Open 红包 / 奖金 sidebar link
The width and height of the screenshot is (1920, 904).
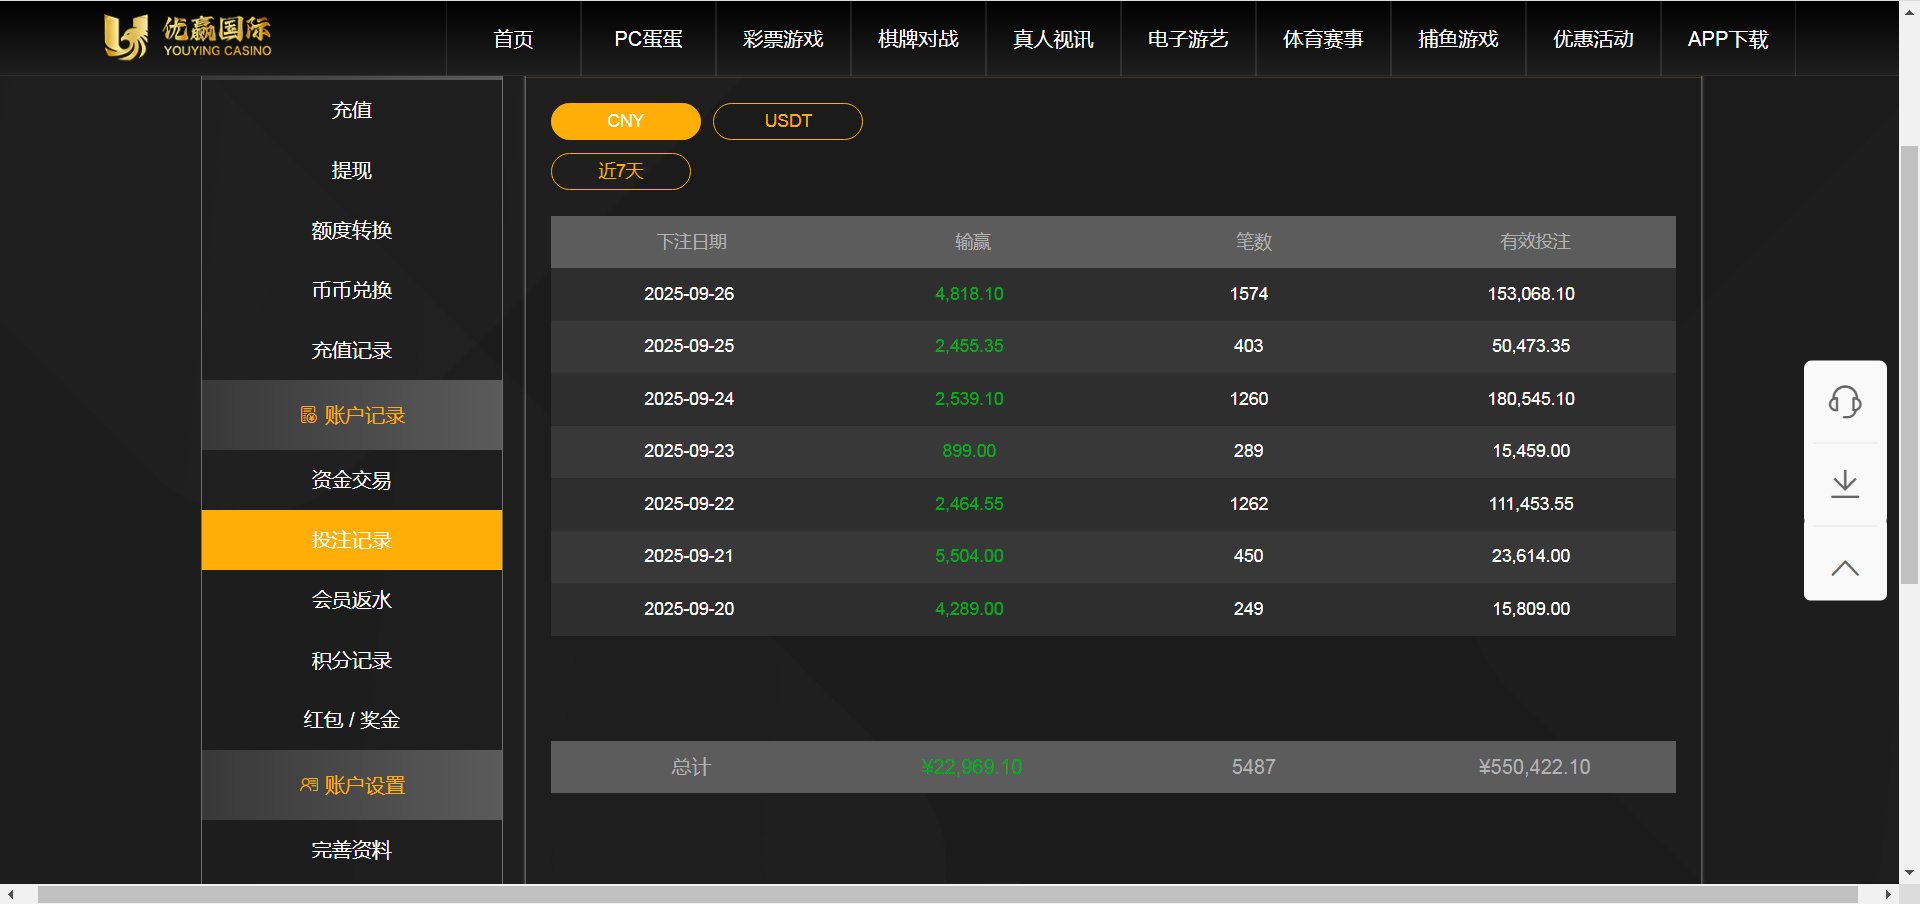coord(352,720)
